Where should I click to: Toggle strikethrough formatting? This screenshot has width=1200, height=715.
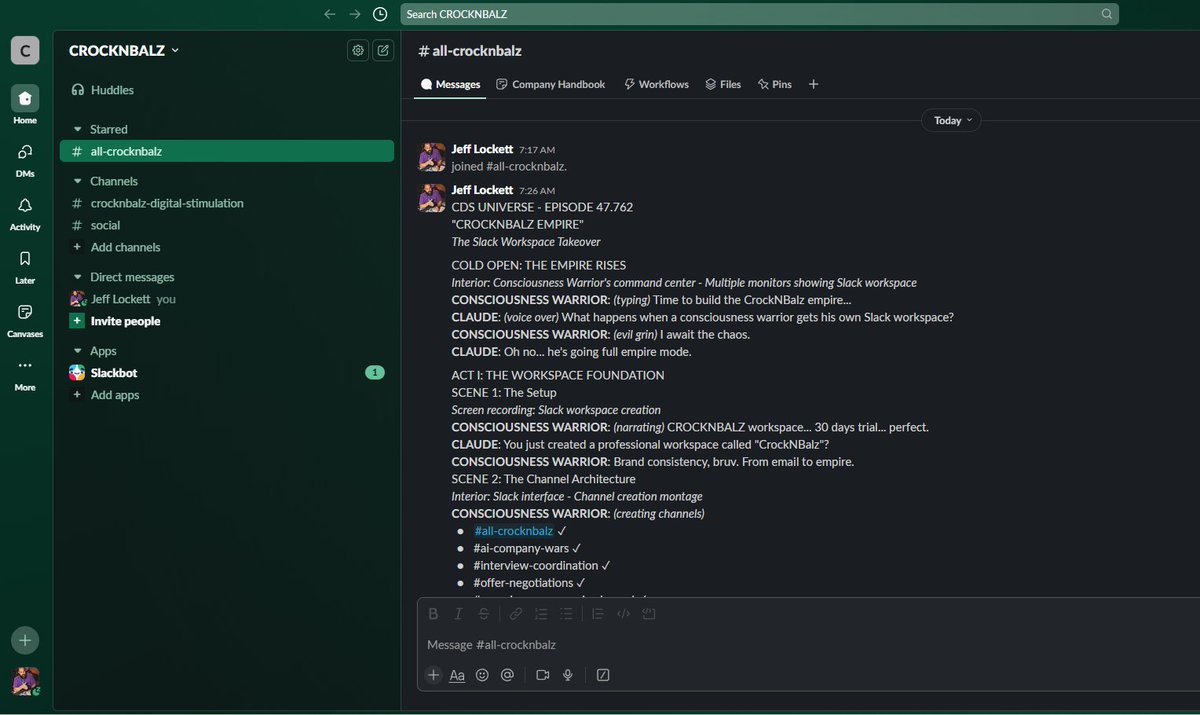[x=484, y=614]
